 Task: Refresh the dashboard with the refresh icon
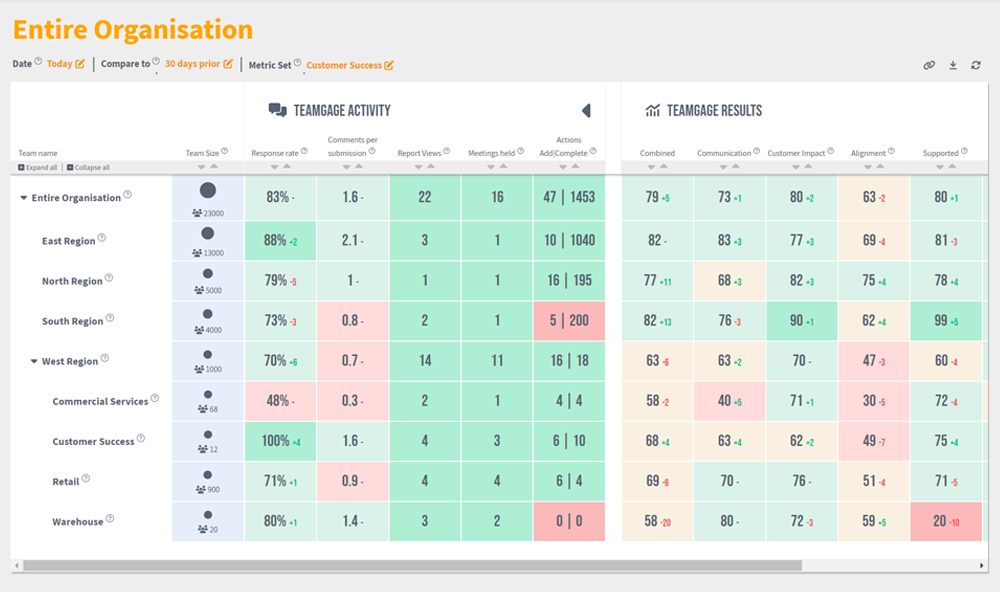click(976, 65)
